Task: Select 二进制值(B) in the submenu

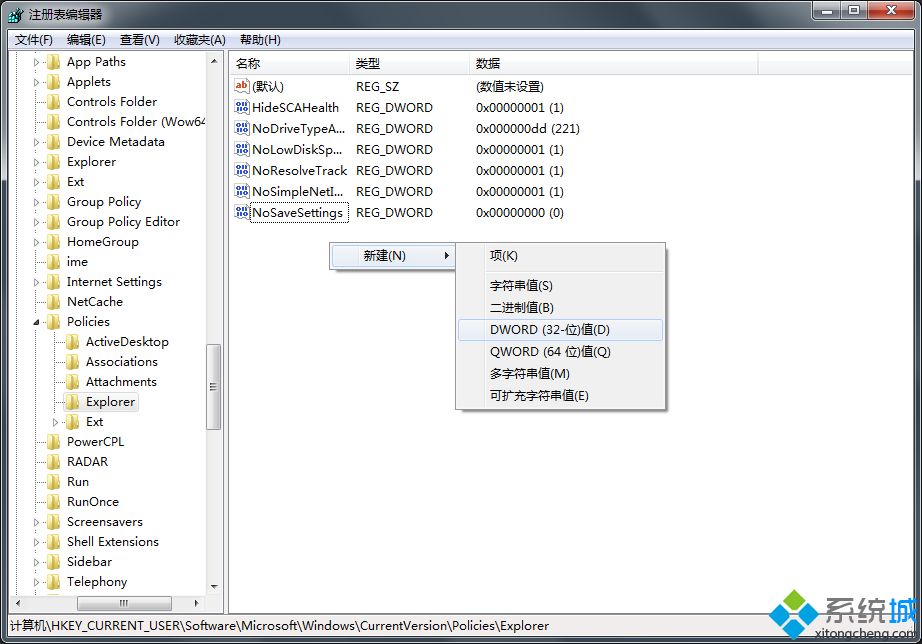Action: click(560, 308)
